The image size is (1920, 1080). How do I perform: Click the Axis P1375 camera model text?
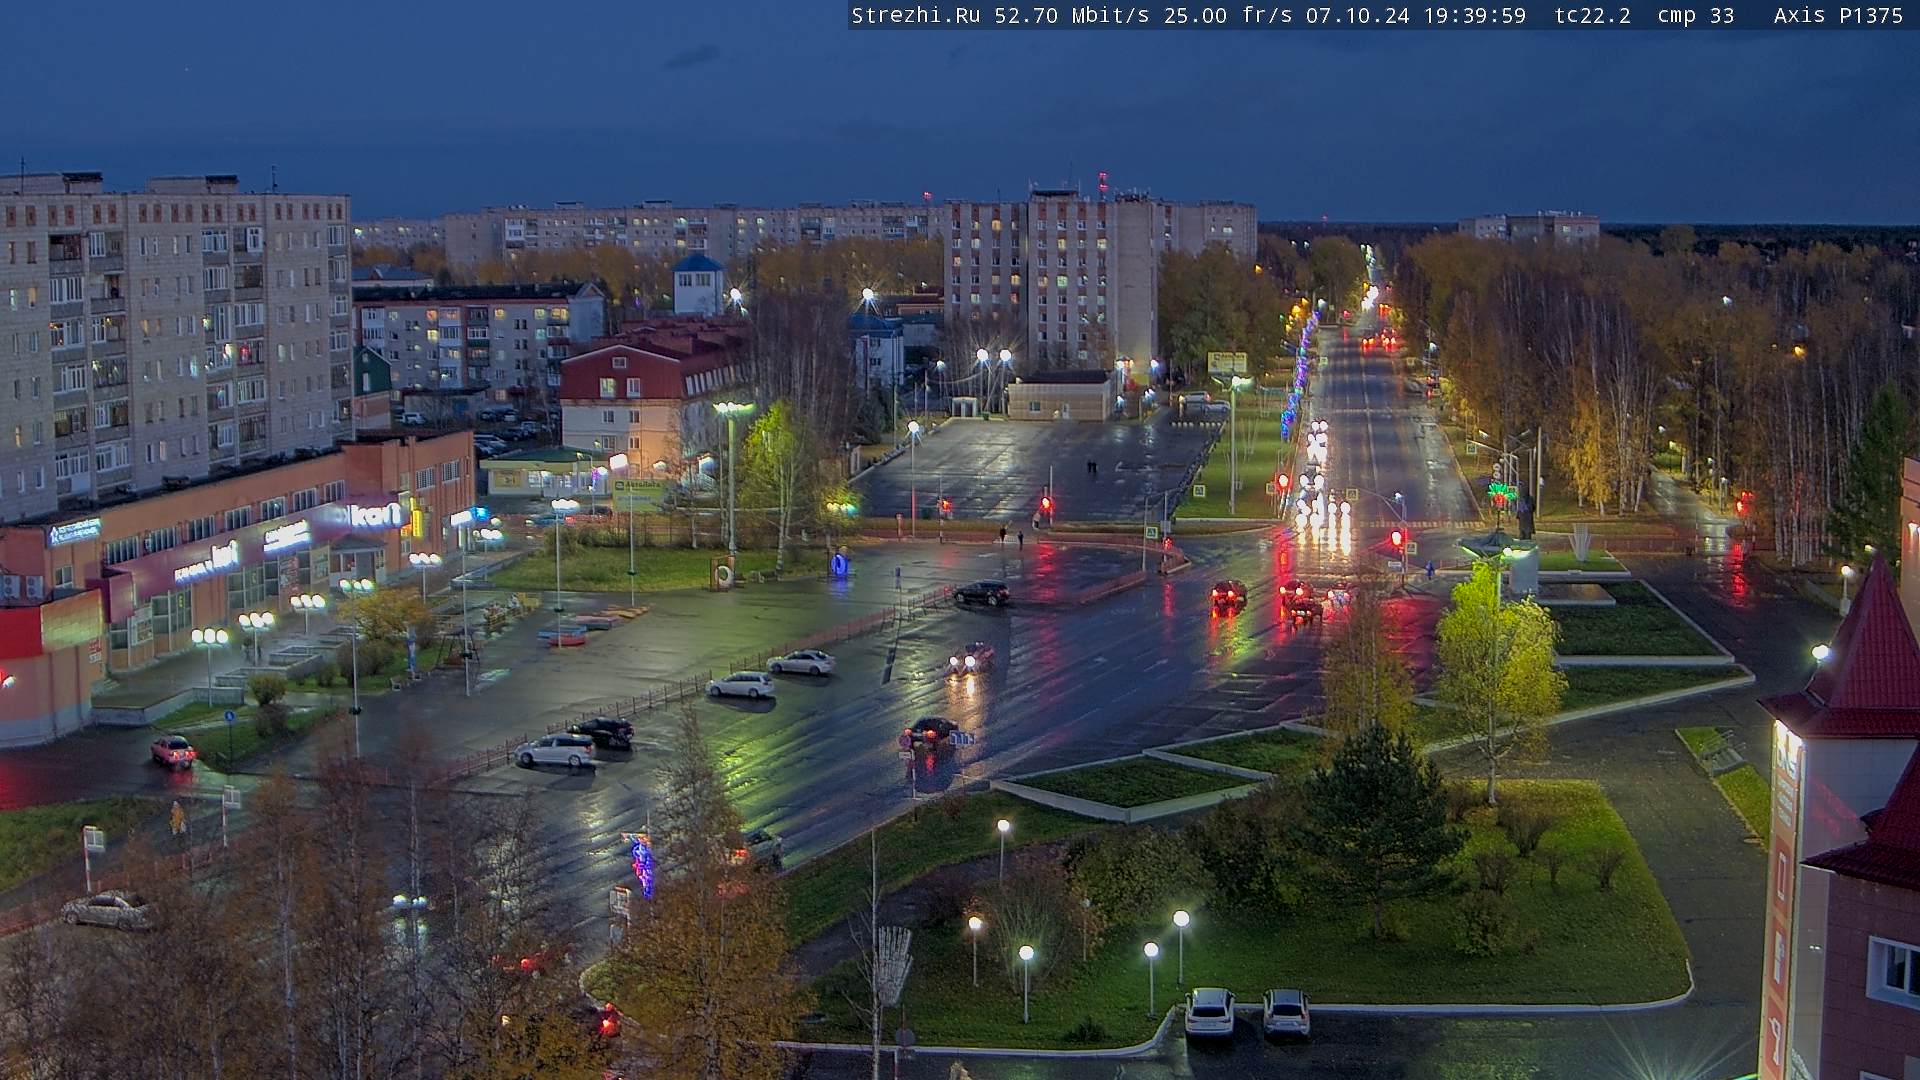[x=1838, y=15]
